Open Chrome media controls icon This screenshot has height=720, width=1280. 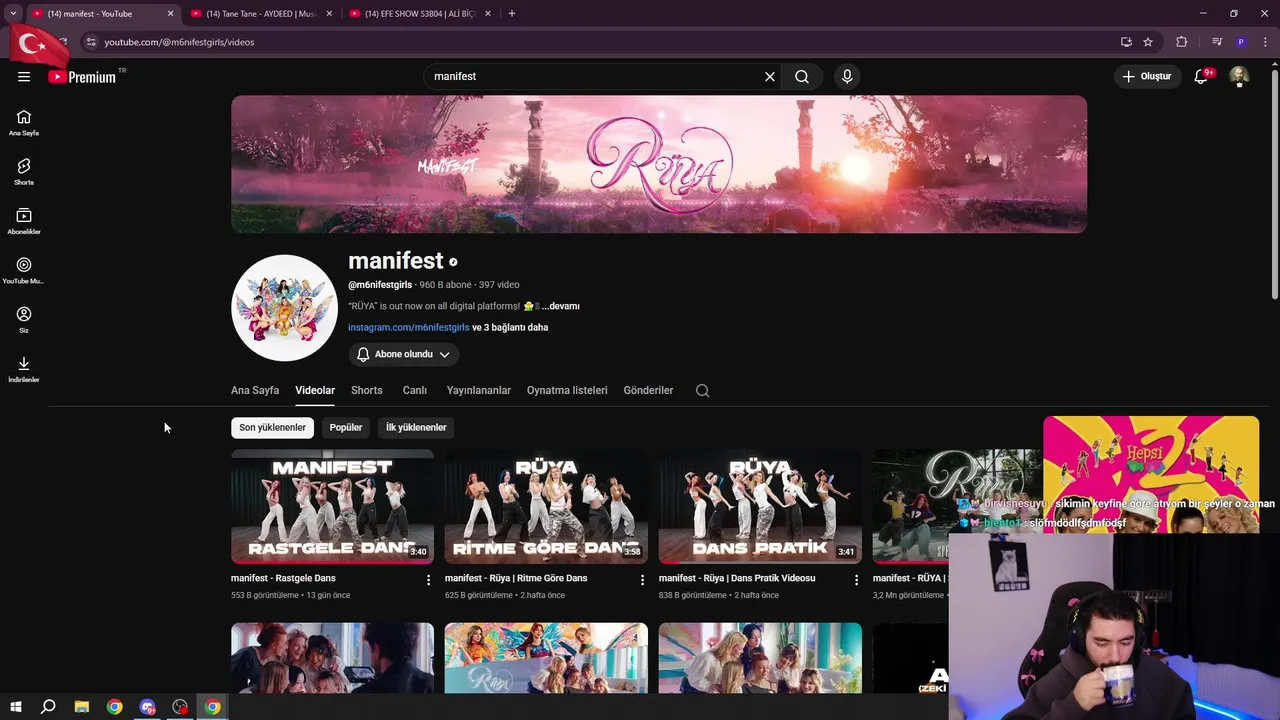click(x=1217, y=42)
